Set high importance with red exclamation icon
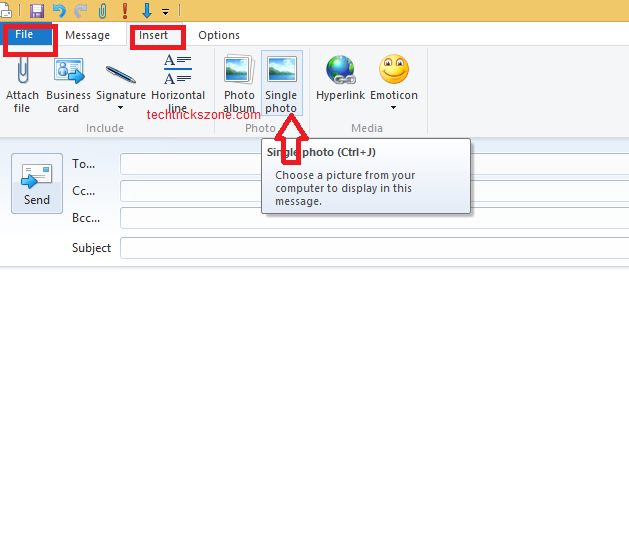This screenshot has height=542, width=629. point(125,11)
